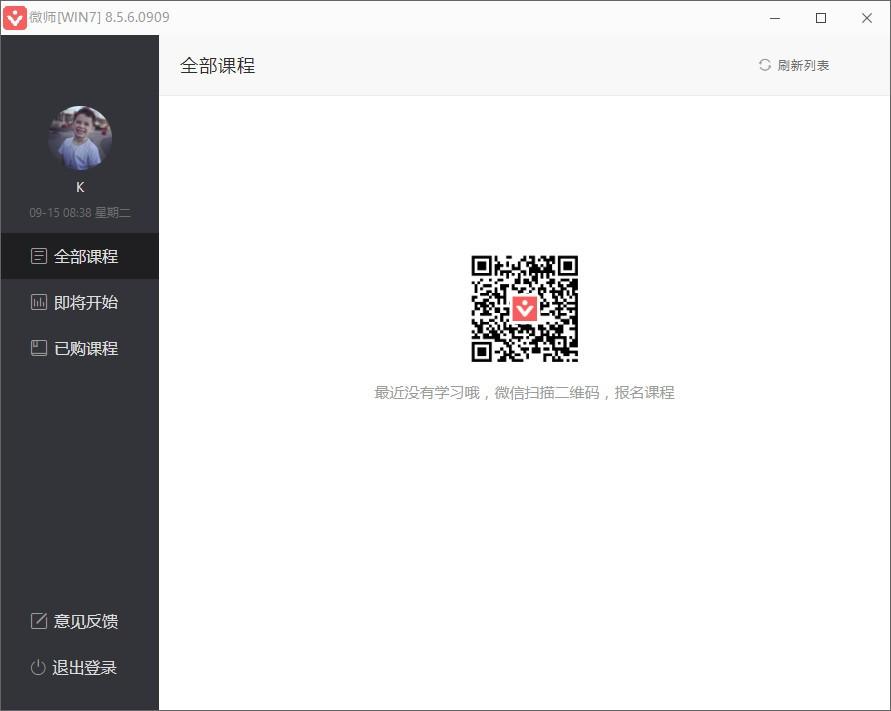Click the 全部课程 page heading

218,65
